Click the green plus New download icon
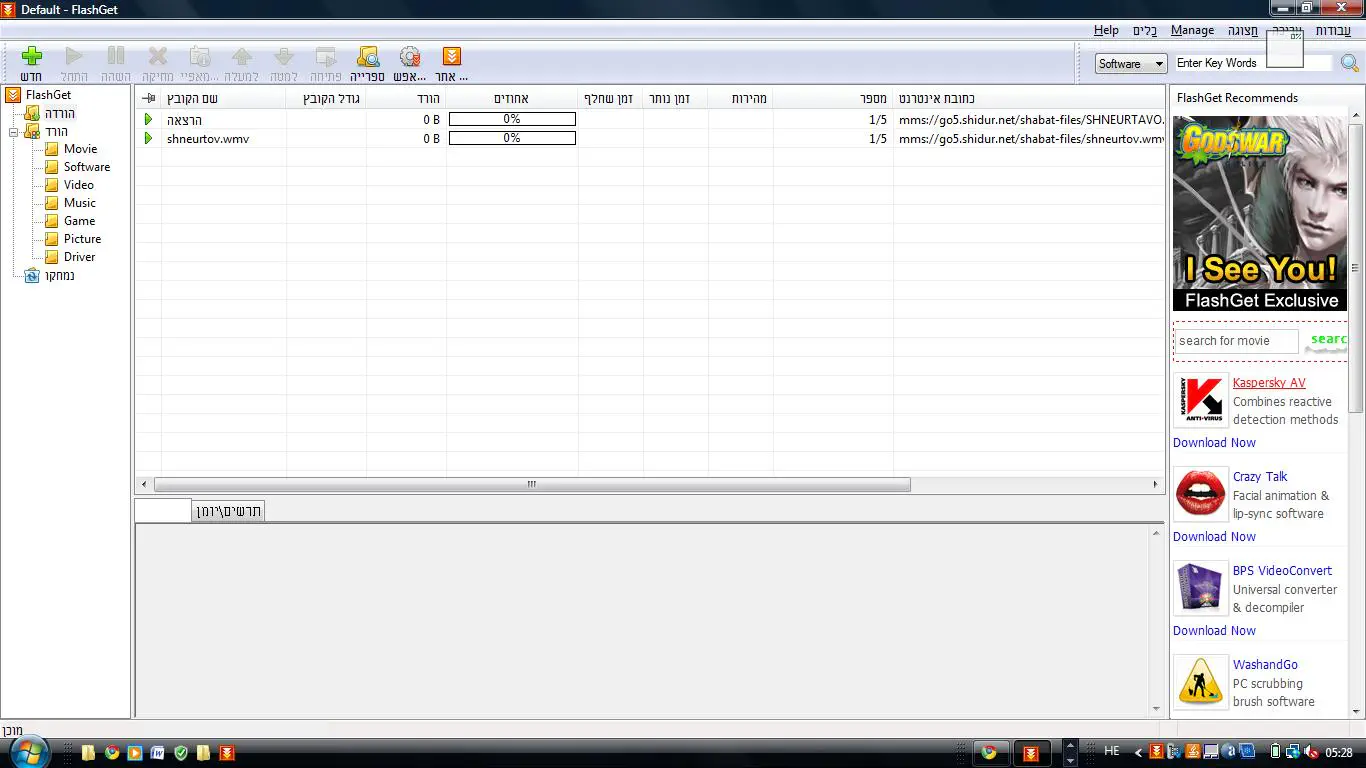The image size is (1366, 768). tap(32, 57)
